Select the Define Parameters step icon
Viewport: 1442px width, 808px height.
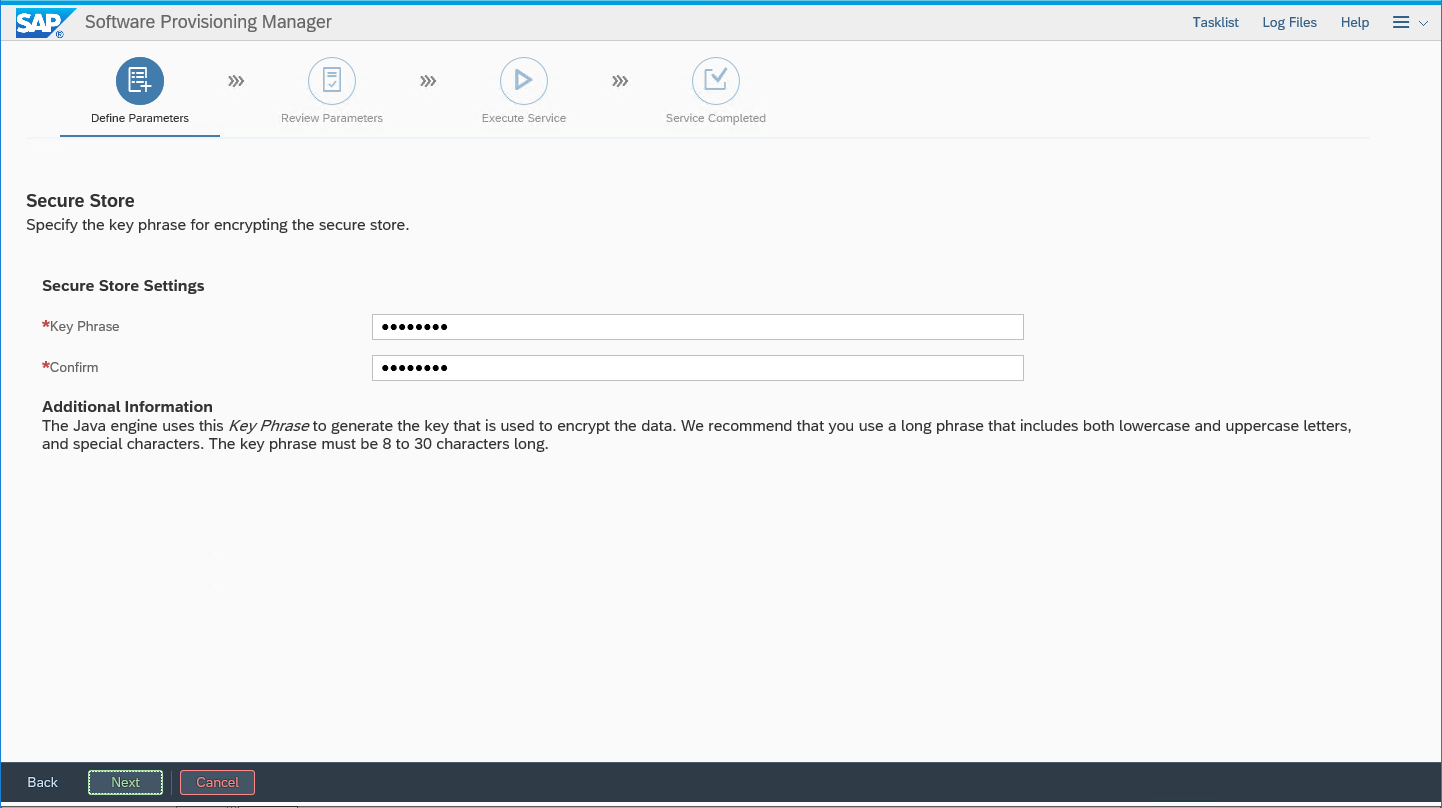(140, 80)
